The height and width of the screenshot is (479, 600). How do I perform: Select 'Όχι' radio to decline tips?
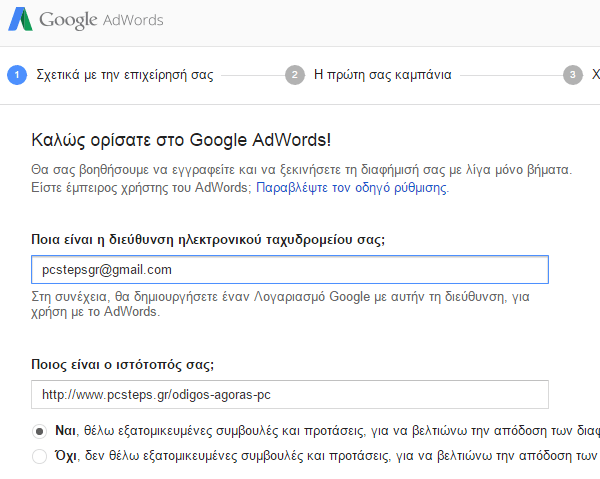click(x=39, y=456)
